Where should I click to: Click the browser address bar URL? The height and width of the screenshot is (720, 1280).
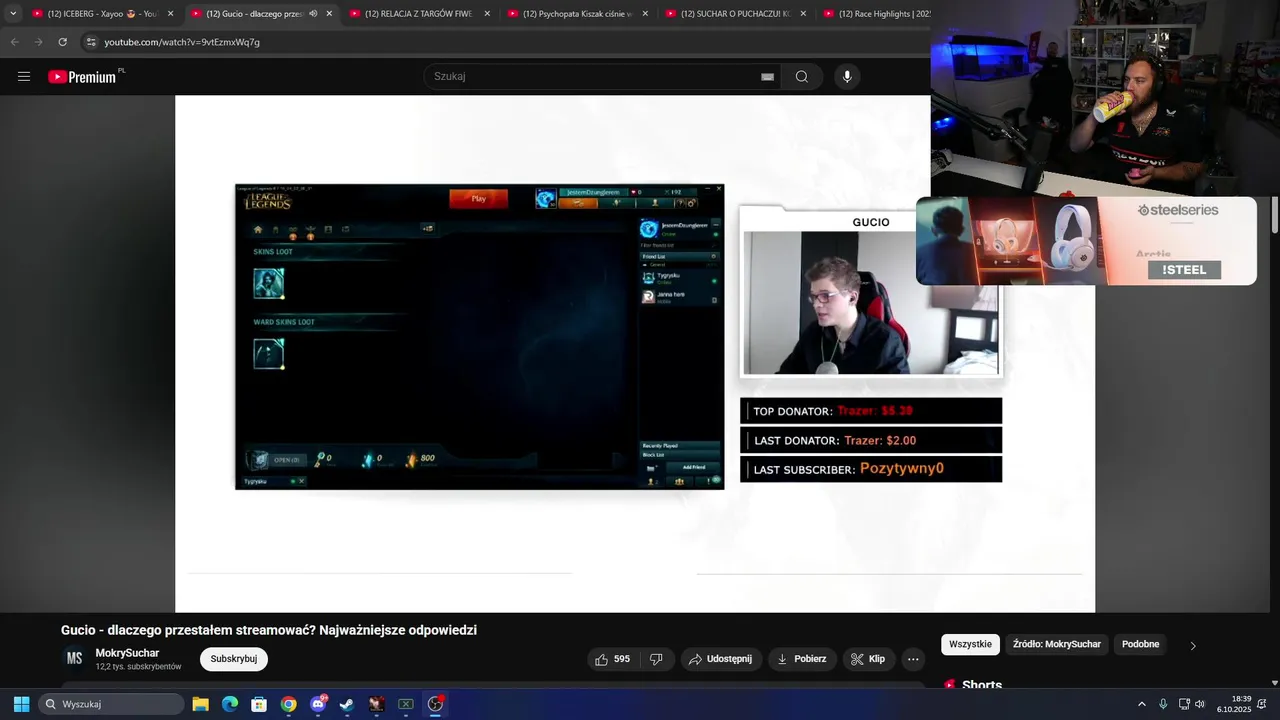[182, 42]
